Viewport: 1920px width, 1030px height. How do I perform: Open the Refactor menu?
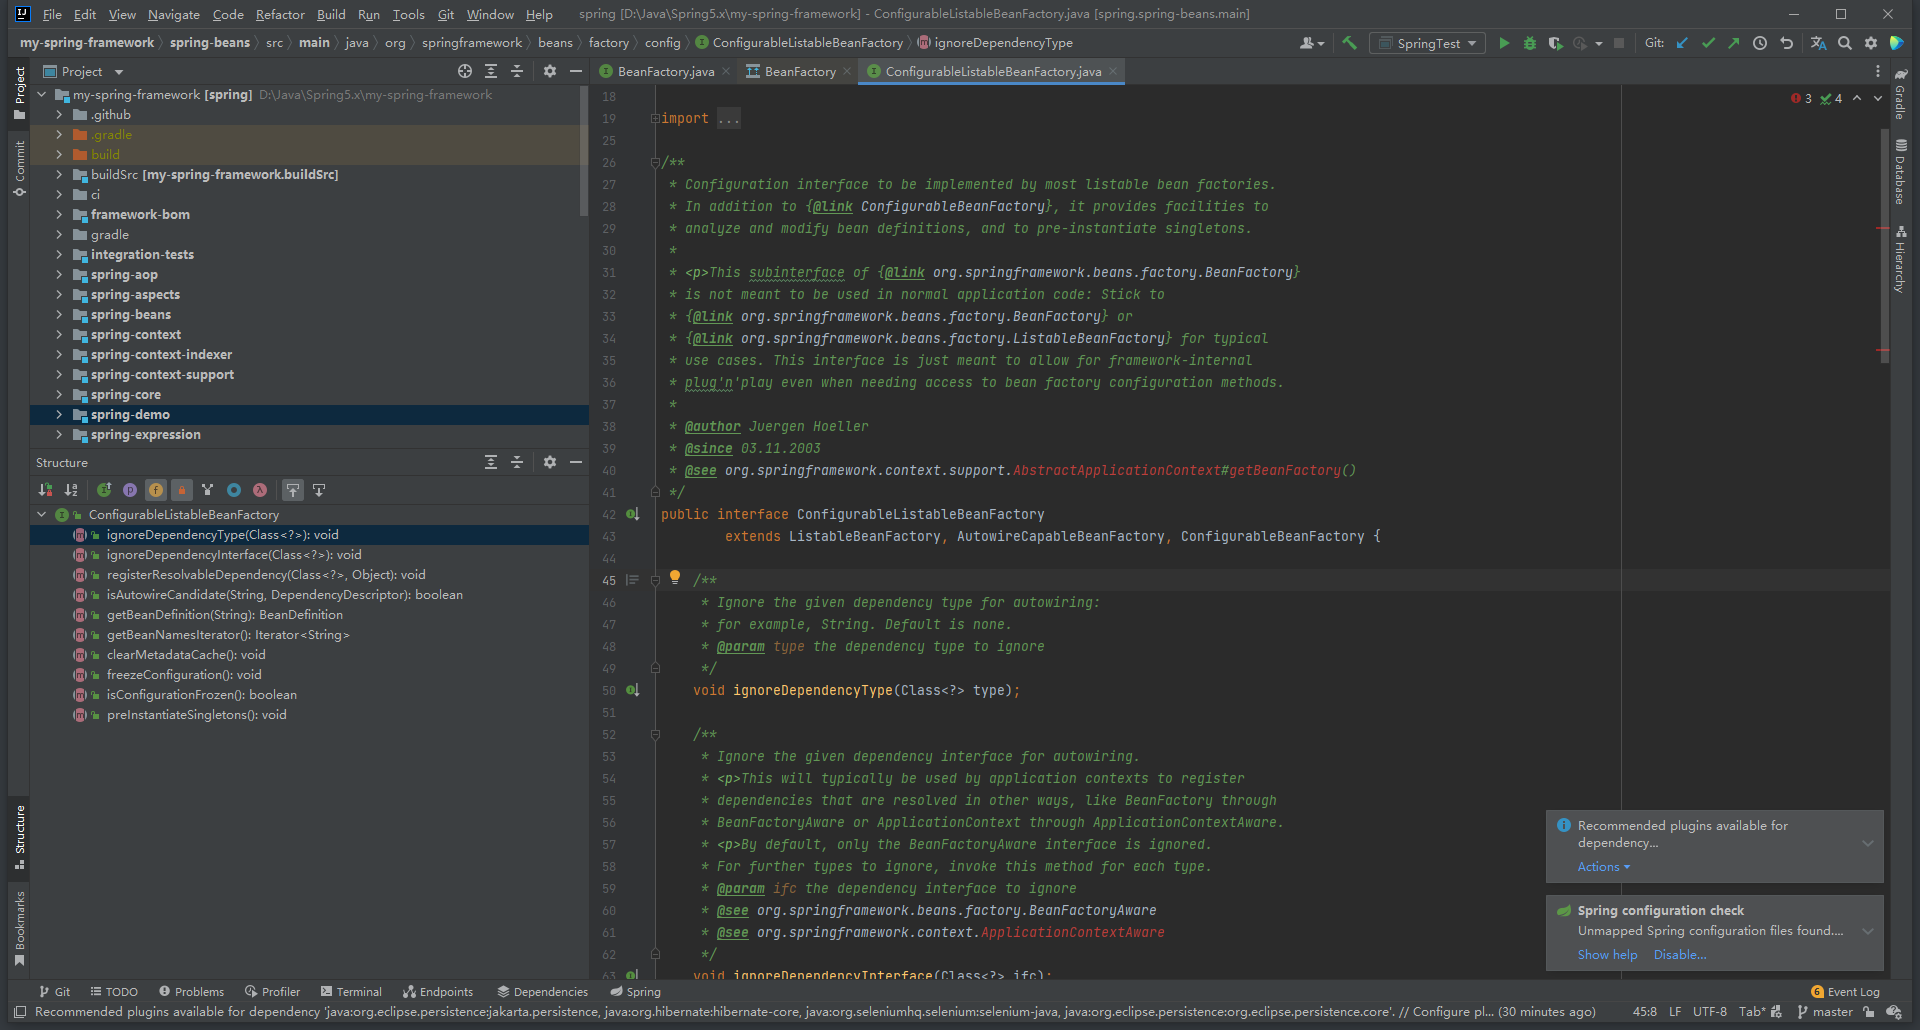[x=280, y=14]
